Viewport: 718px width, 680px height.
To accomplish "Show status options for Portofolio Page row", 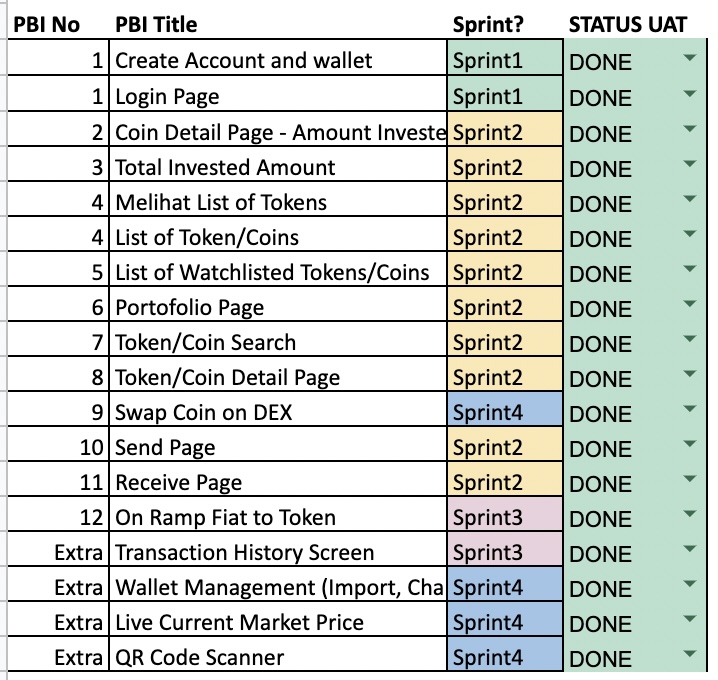I will [690, 305].
